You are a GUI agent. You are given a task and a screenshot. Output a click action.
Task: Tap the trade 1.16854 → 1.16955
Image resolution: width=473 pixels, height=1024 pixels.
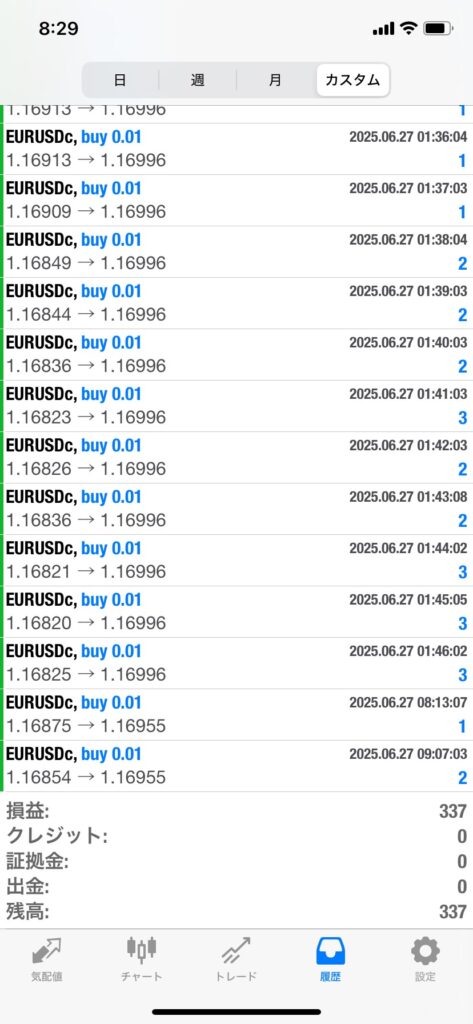[236, 767]
